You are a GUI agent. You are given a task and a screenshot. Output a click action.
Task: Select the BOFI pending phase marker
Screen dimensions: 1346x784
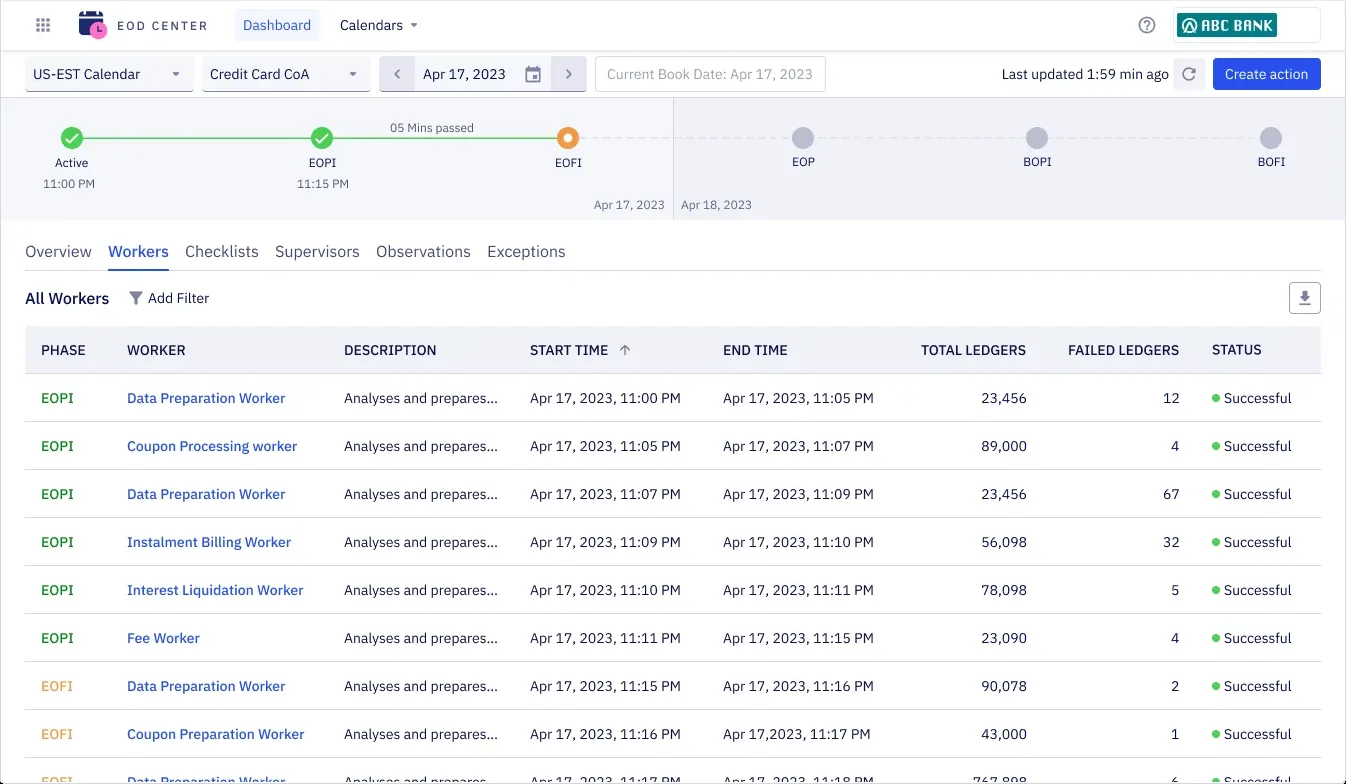point(1270,138)
